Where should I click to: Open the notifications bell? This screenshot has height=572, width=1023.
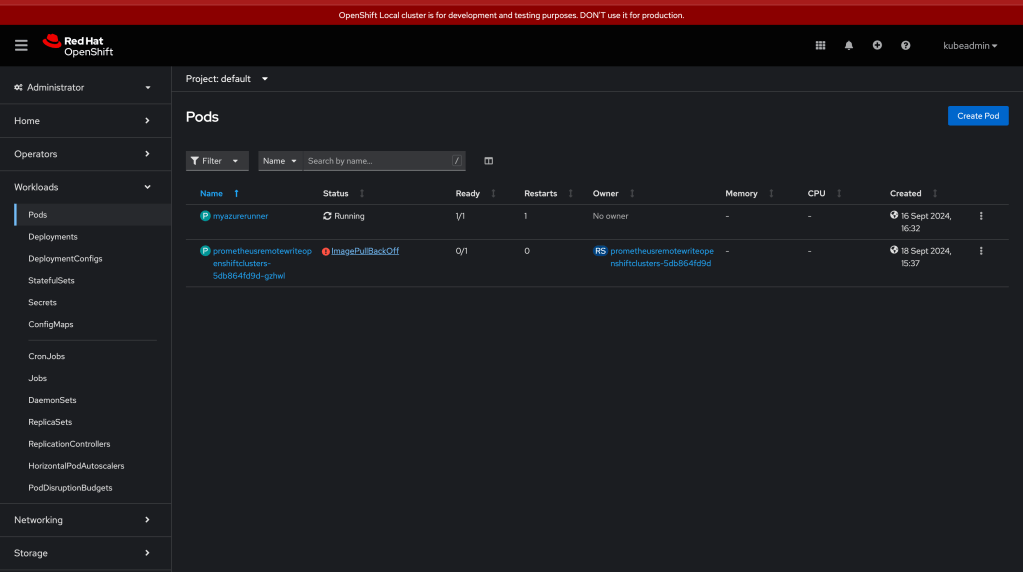point(849,46)
